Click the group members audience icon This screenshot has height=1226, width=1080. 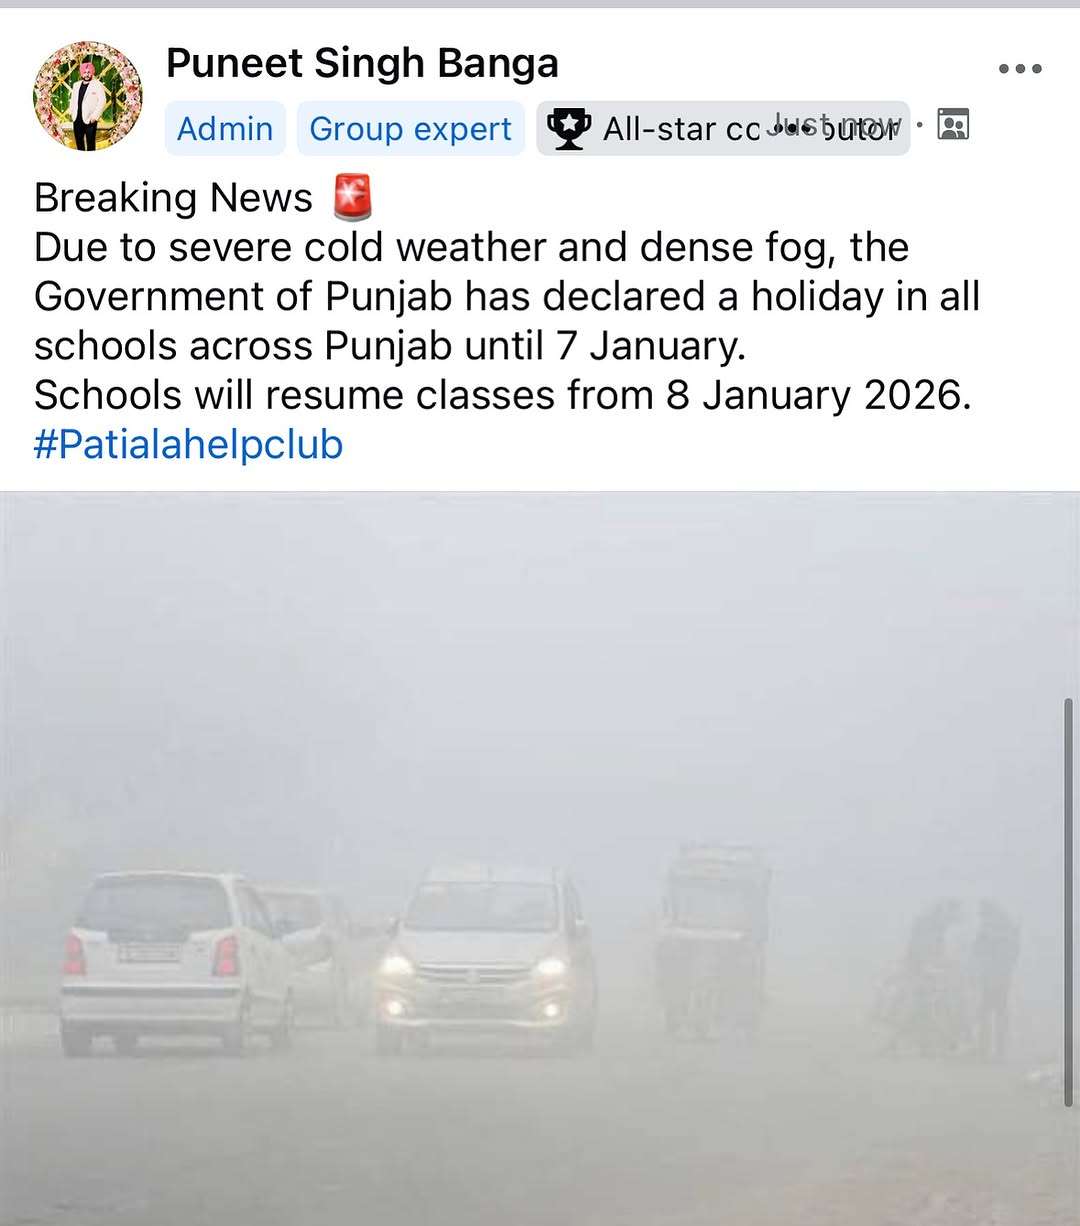pyautogui.click(x=953, y=124)
